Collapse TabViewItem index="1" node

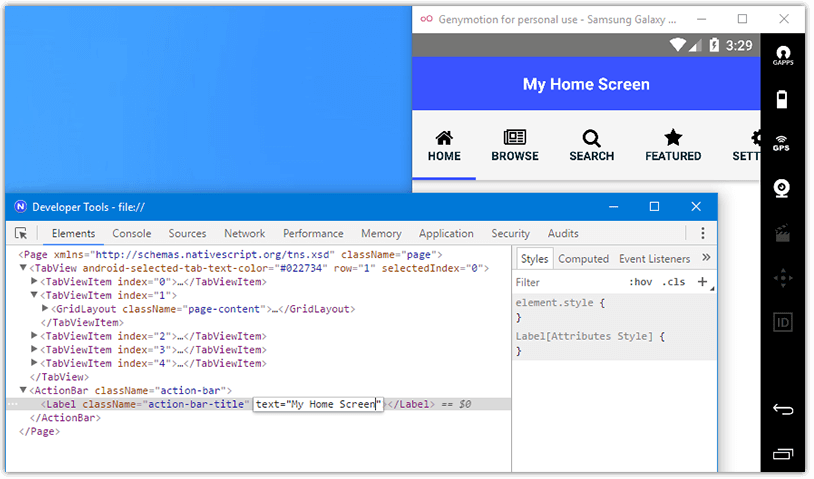pos(34,295)
